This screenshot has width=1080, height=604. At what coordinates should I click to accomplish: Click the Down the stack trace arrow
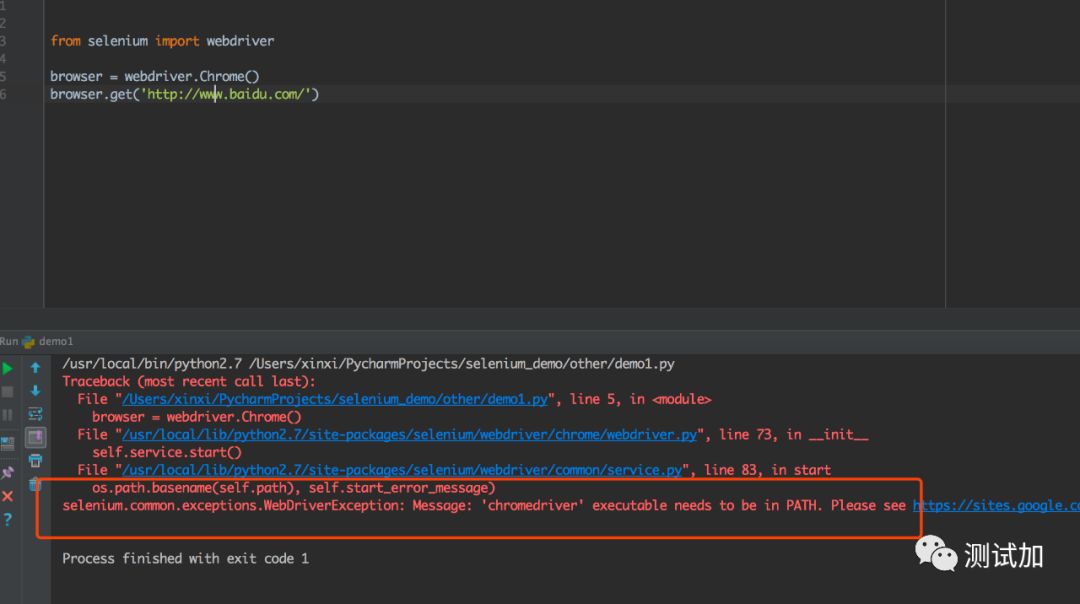coord(35,391)
